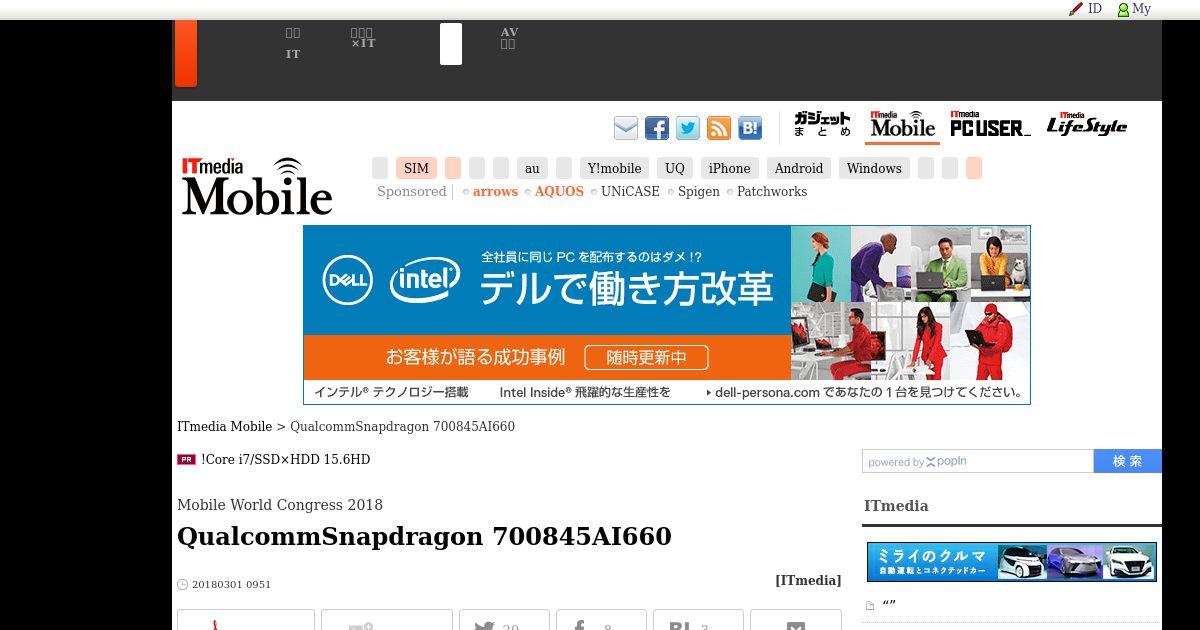
Task: Open the AV item in dark top navigation
Action: (x=509, y=38)
